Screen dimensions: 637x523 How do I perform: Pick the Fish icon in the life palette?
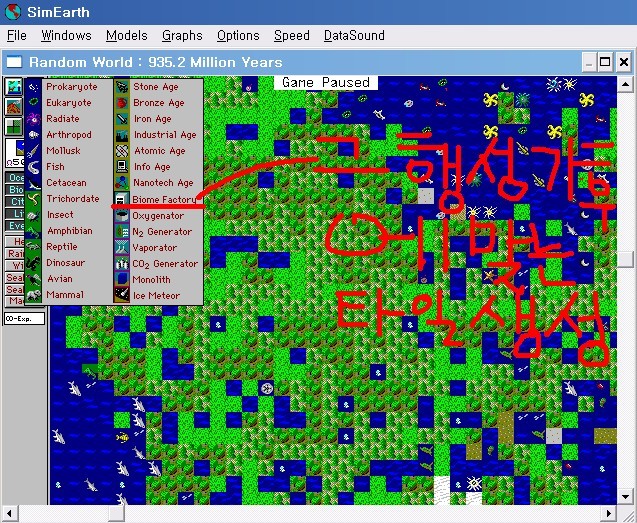34,167
